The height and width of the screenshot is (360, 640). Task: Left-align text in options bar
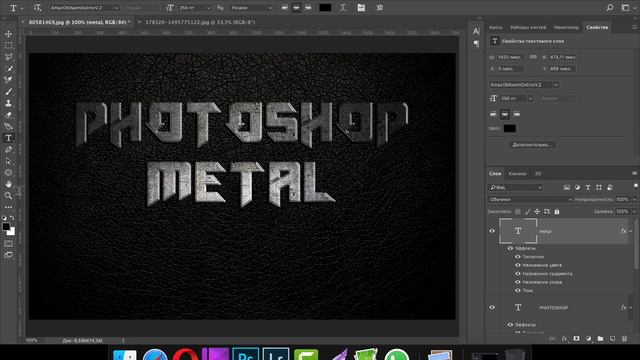(x=284, y=8)
